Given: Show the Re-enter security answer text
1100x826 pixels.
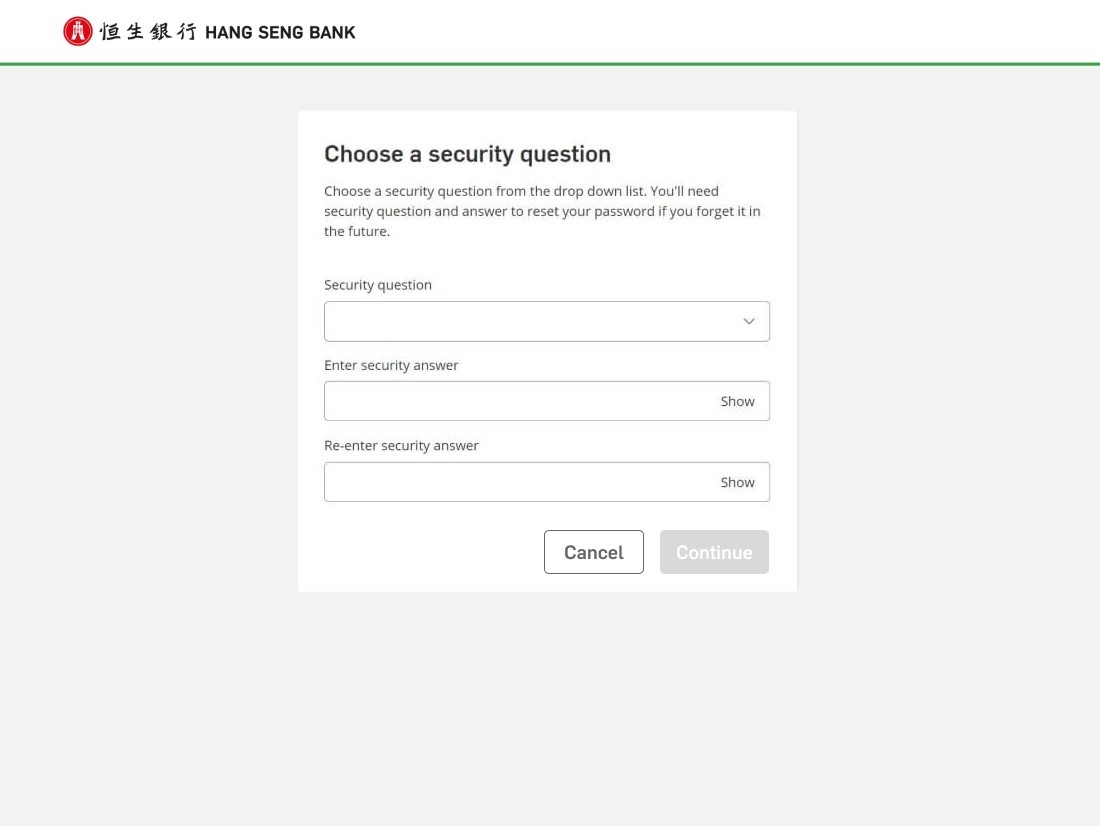Looking at the screenshot, I should tap(737, 482).
